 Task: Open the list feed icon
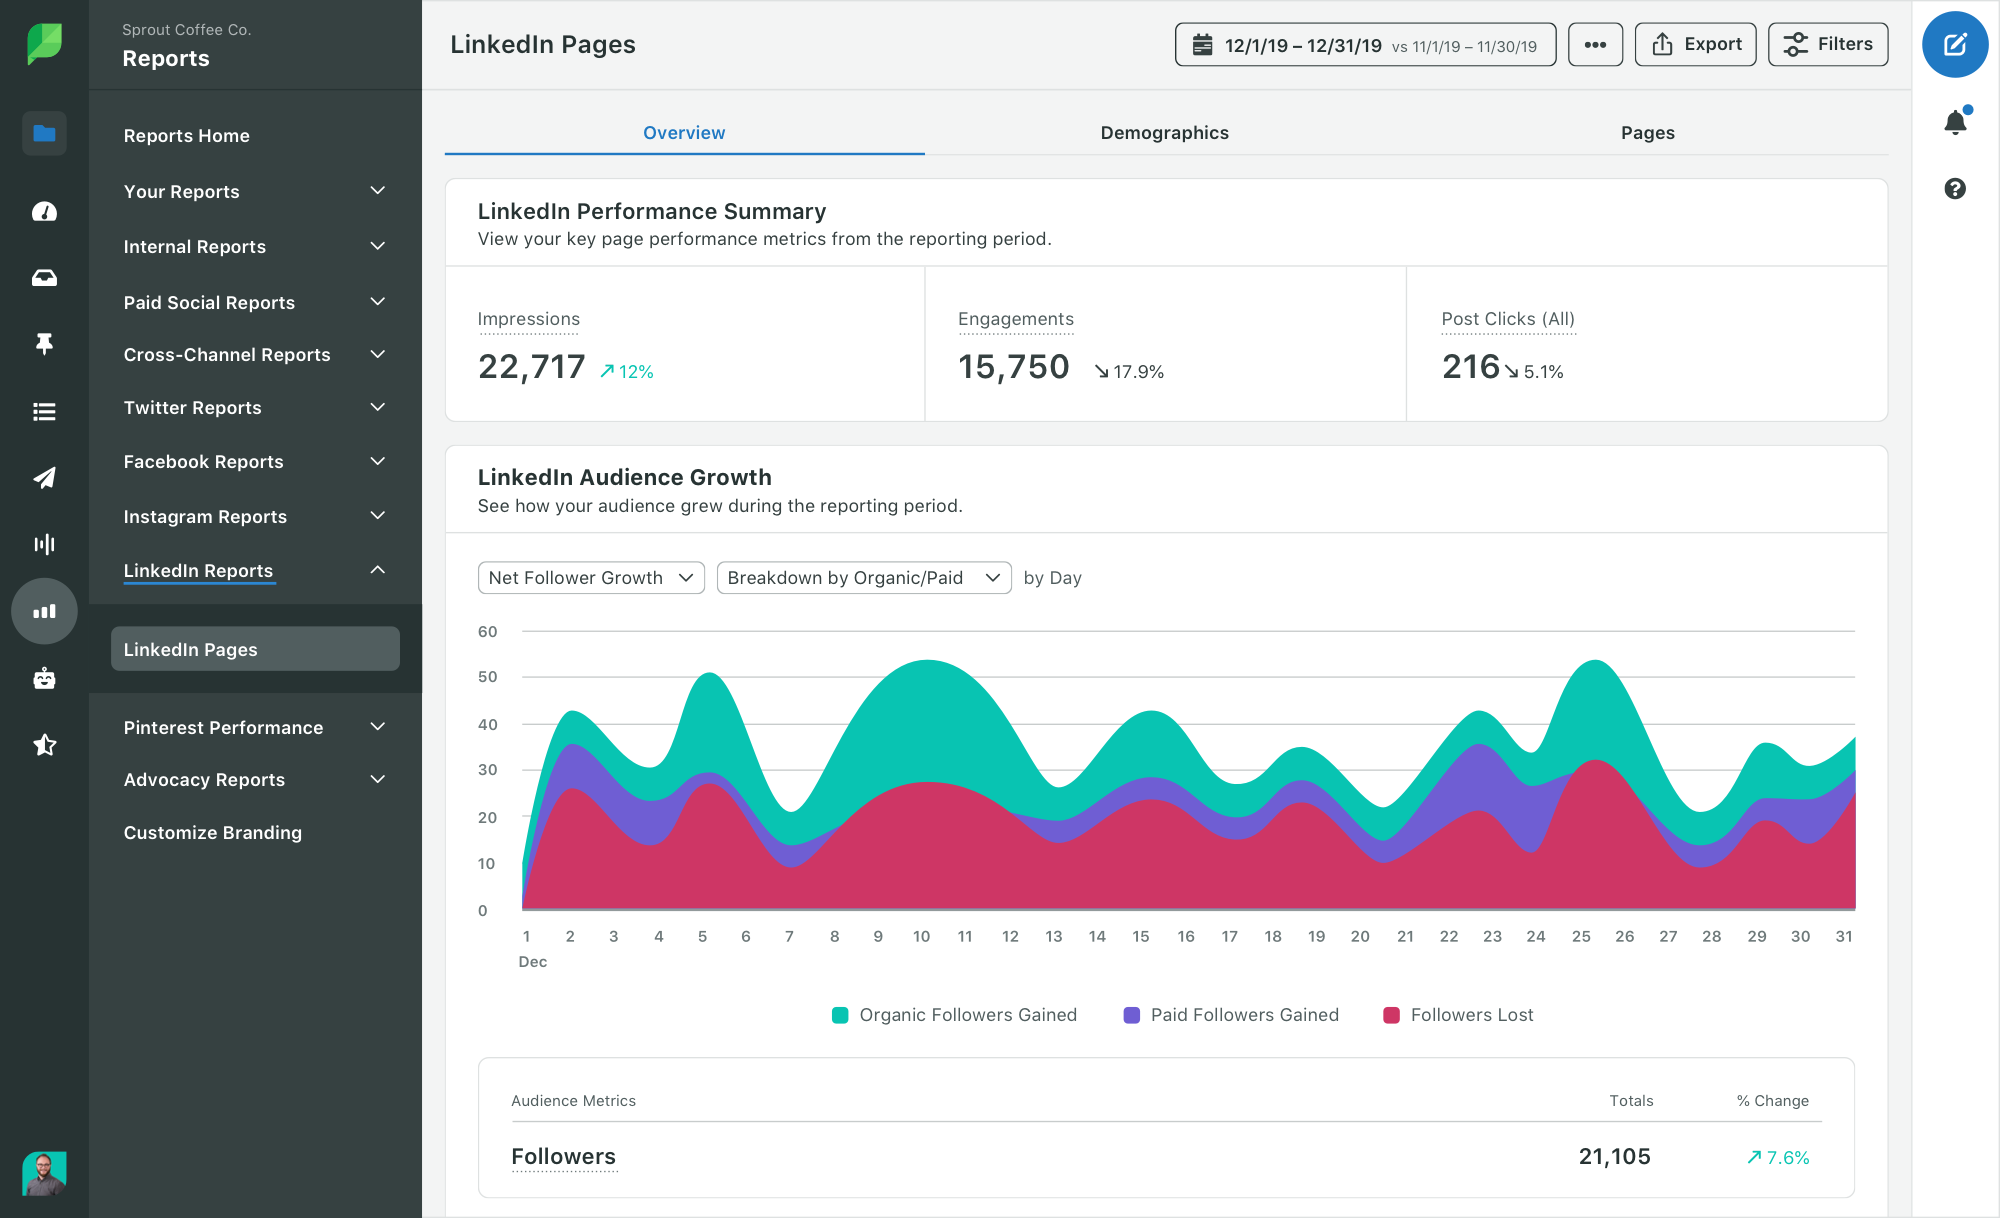tap(44, 411)
